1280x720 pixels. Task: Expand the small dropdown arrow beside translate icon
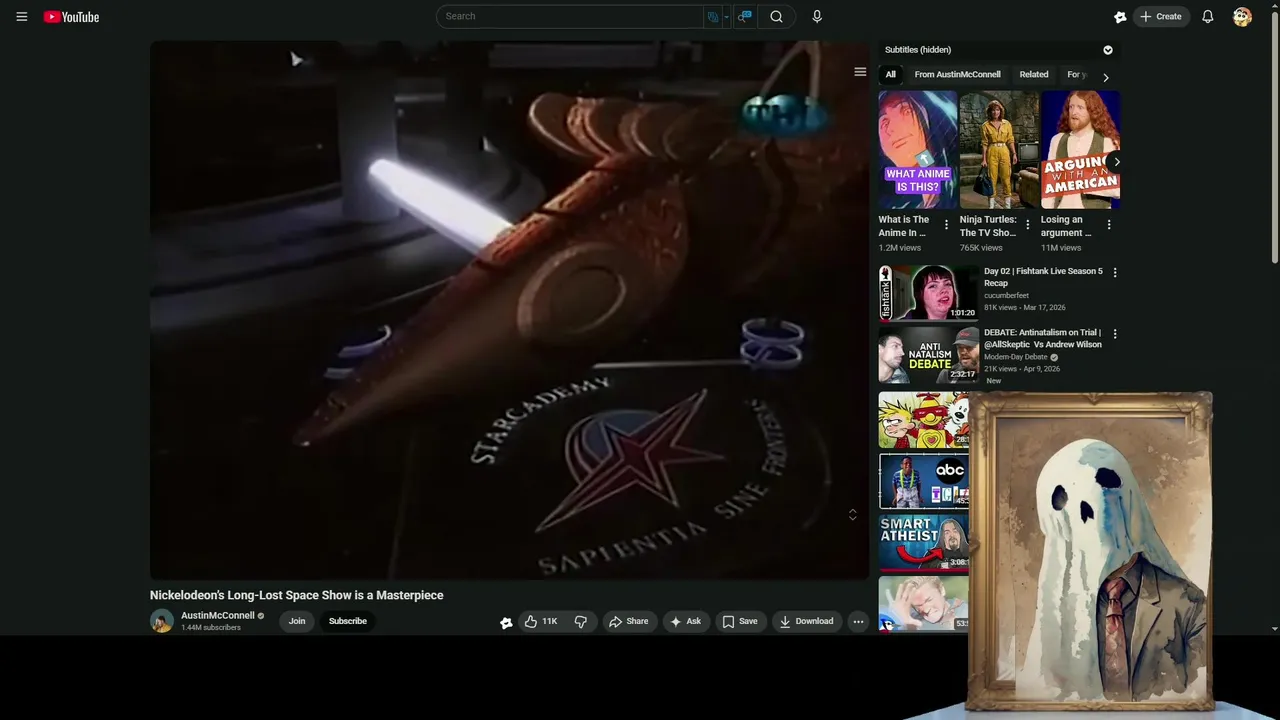click(x=726, y=17)
